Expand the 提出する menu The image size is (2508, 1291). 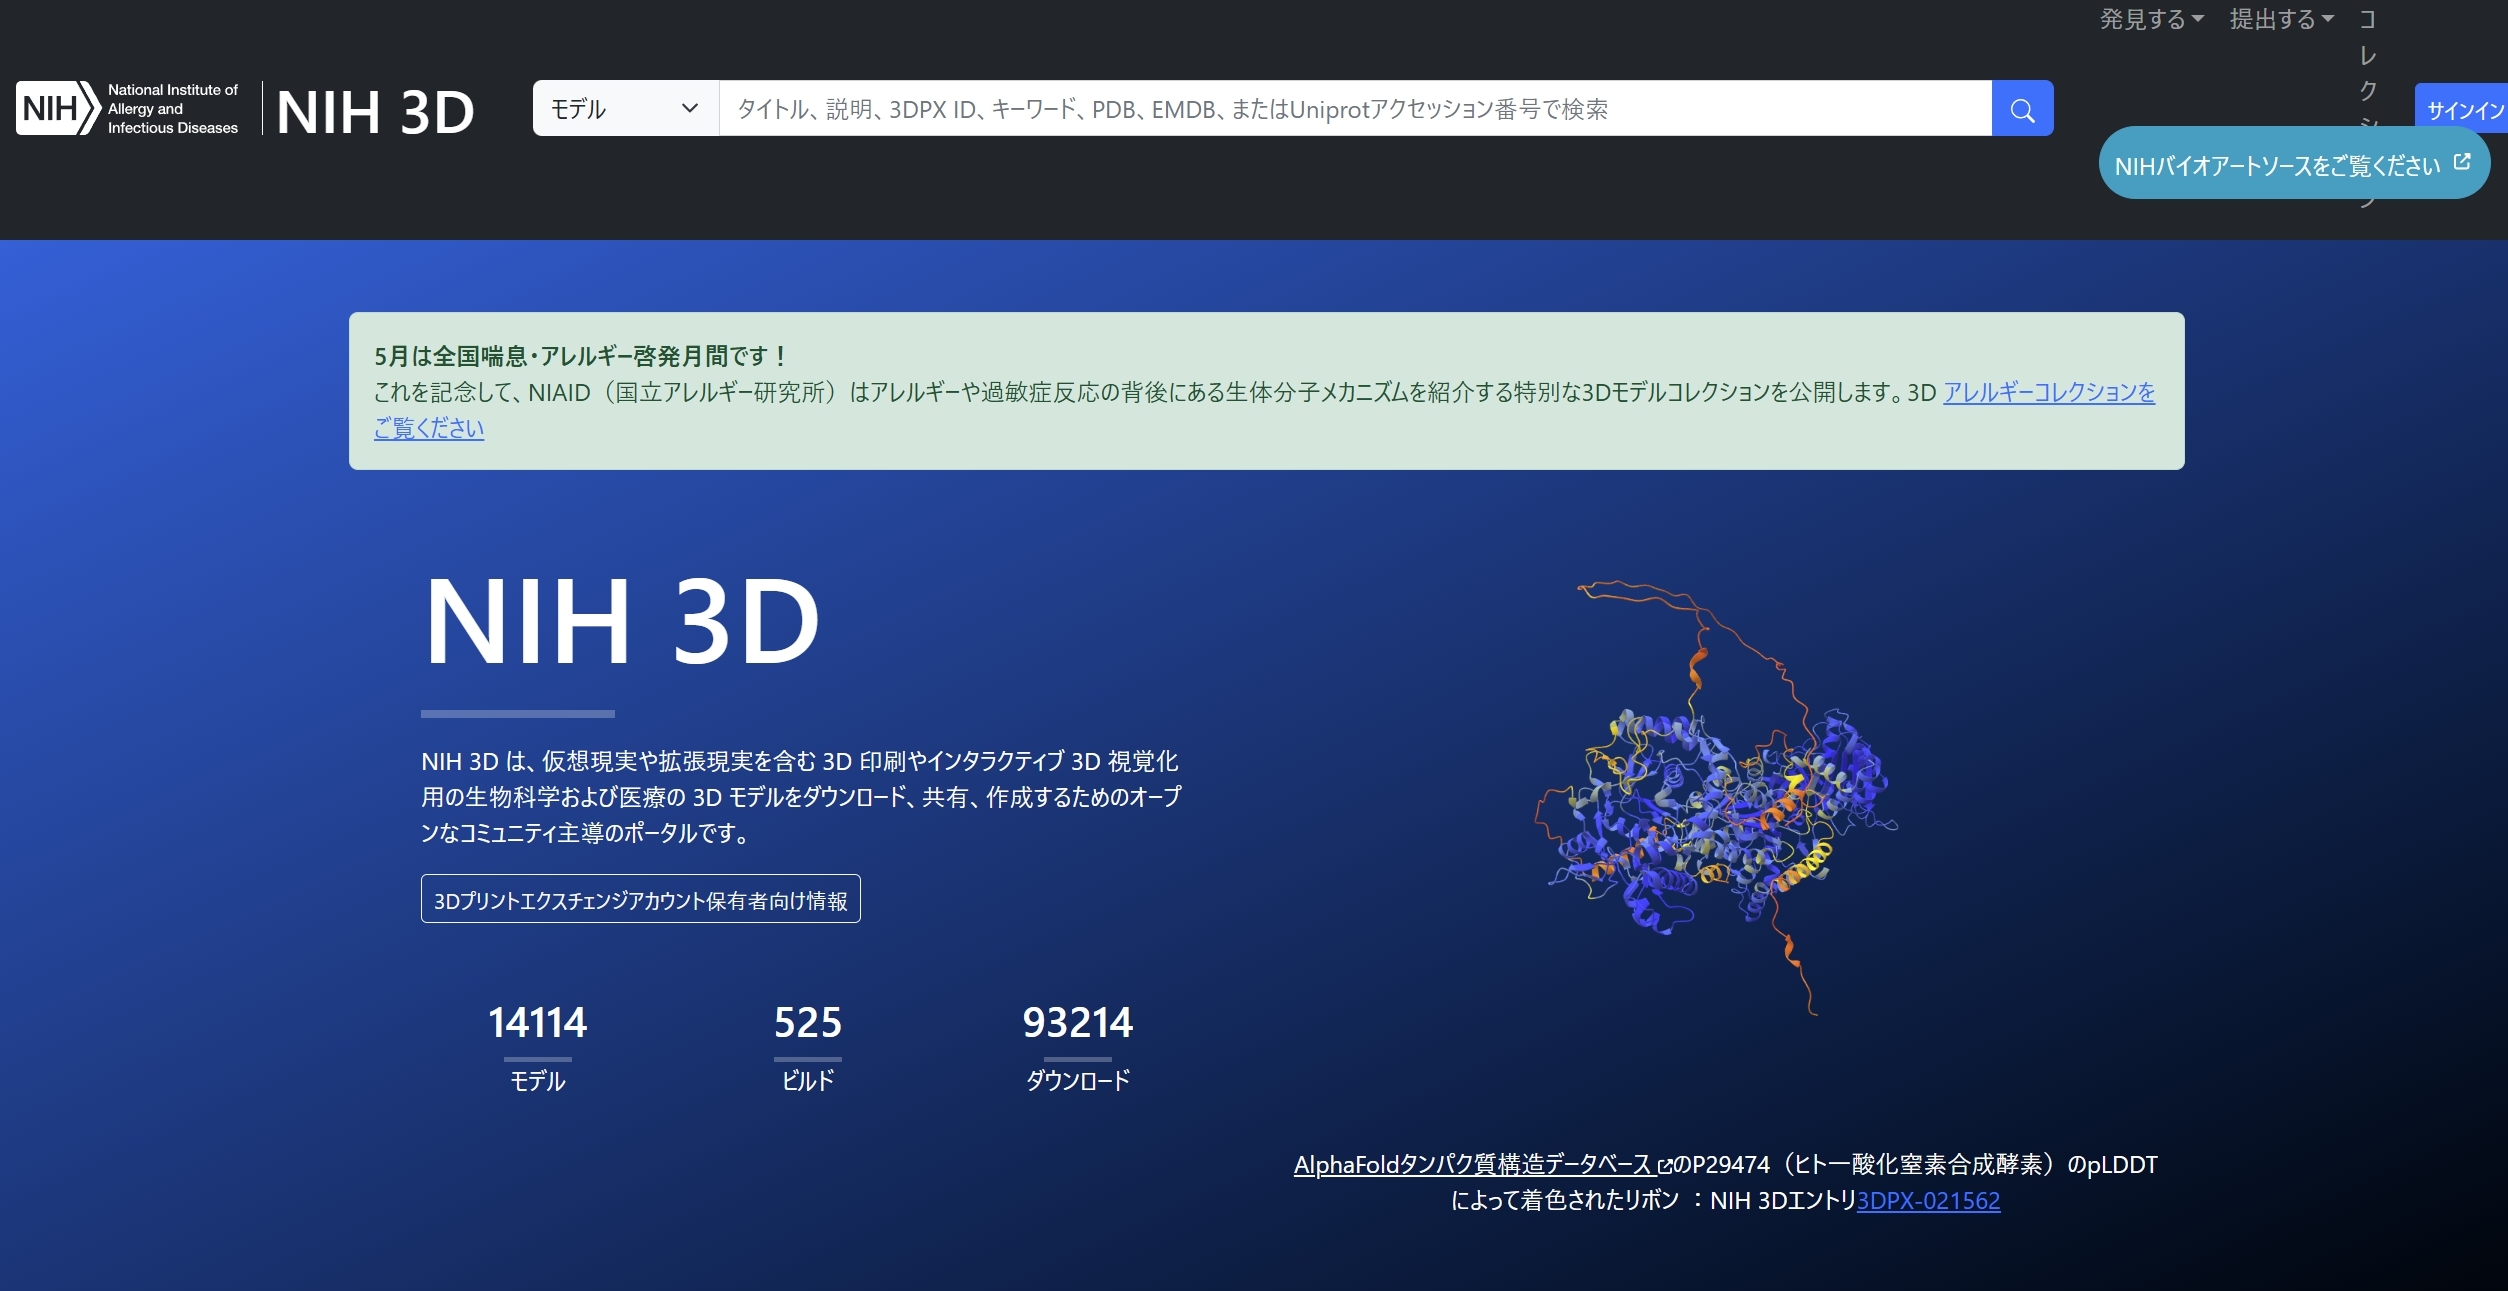click(2281, 19)
